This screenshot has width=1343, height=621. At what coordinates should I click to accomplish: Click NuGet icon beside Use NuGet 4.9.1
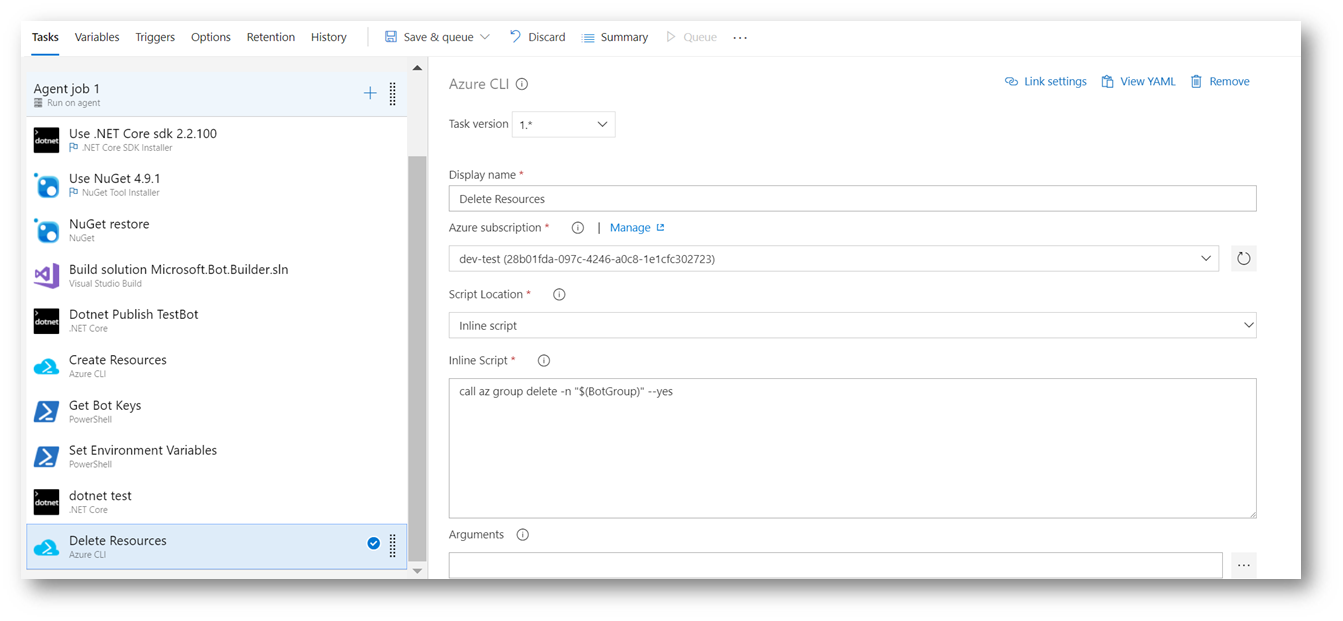point(46,185)
